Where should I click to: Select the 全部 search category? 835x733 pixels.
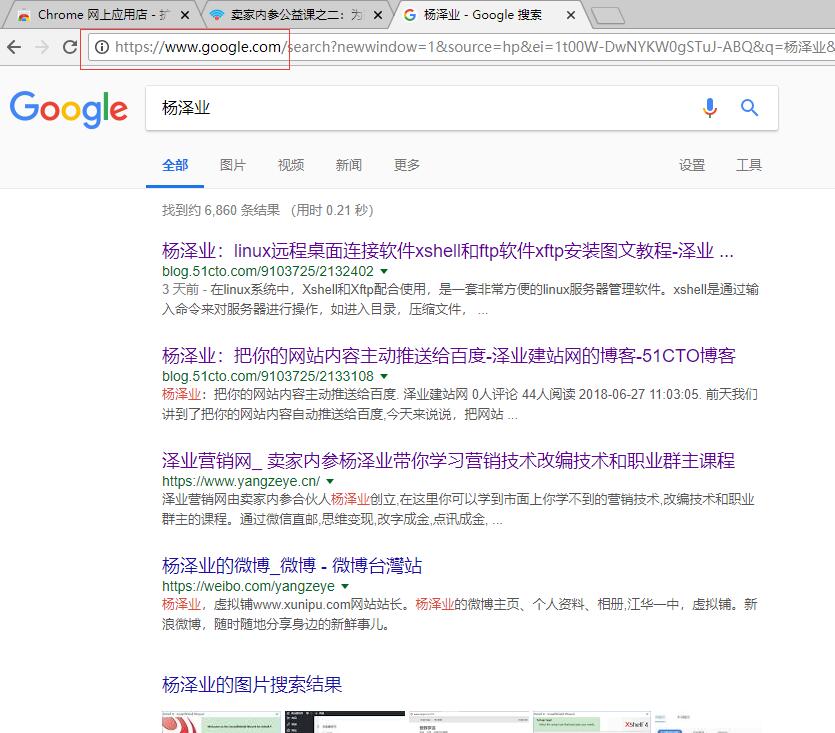pyautogui.click(x=175, y=165)
